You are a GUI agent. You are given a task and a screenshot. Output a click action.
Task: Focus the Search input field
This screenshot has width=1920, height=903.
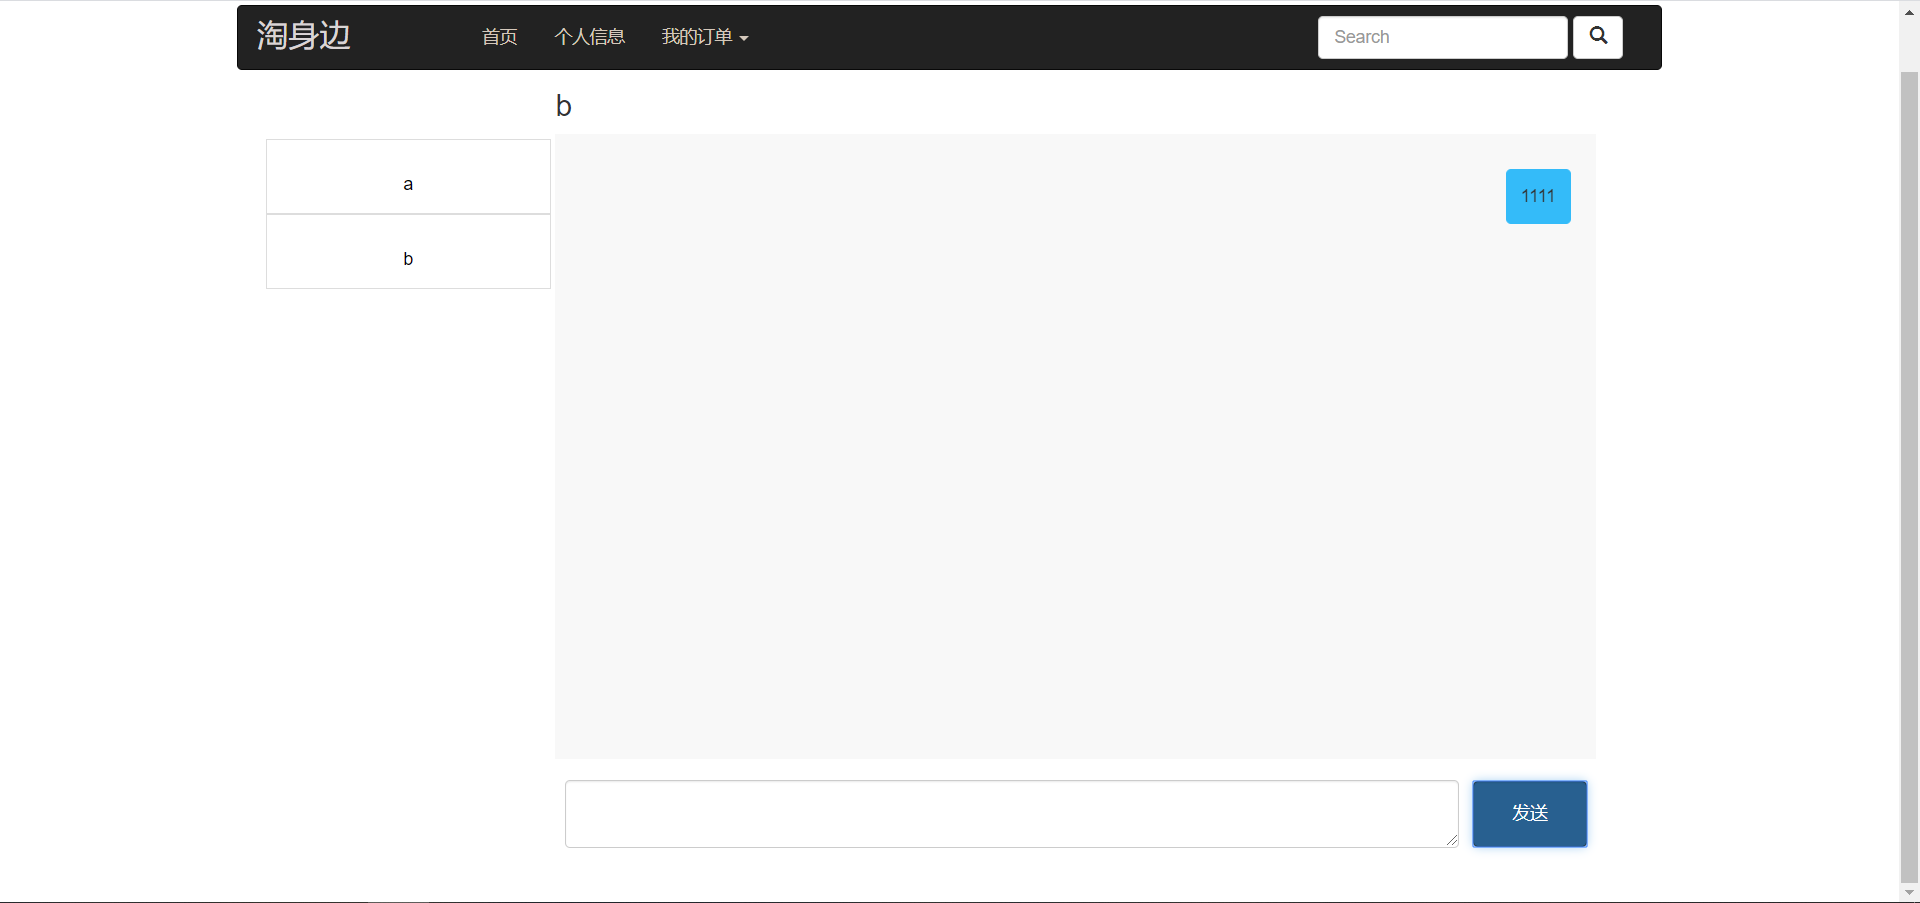[x=1442, y=37]
